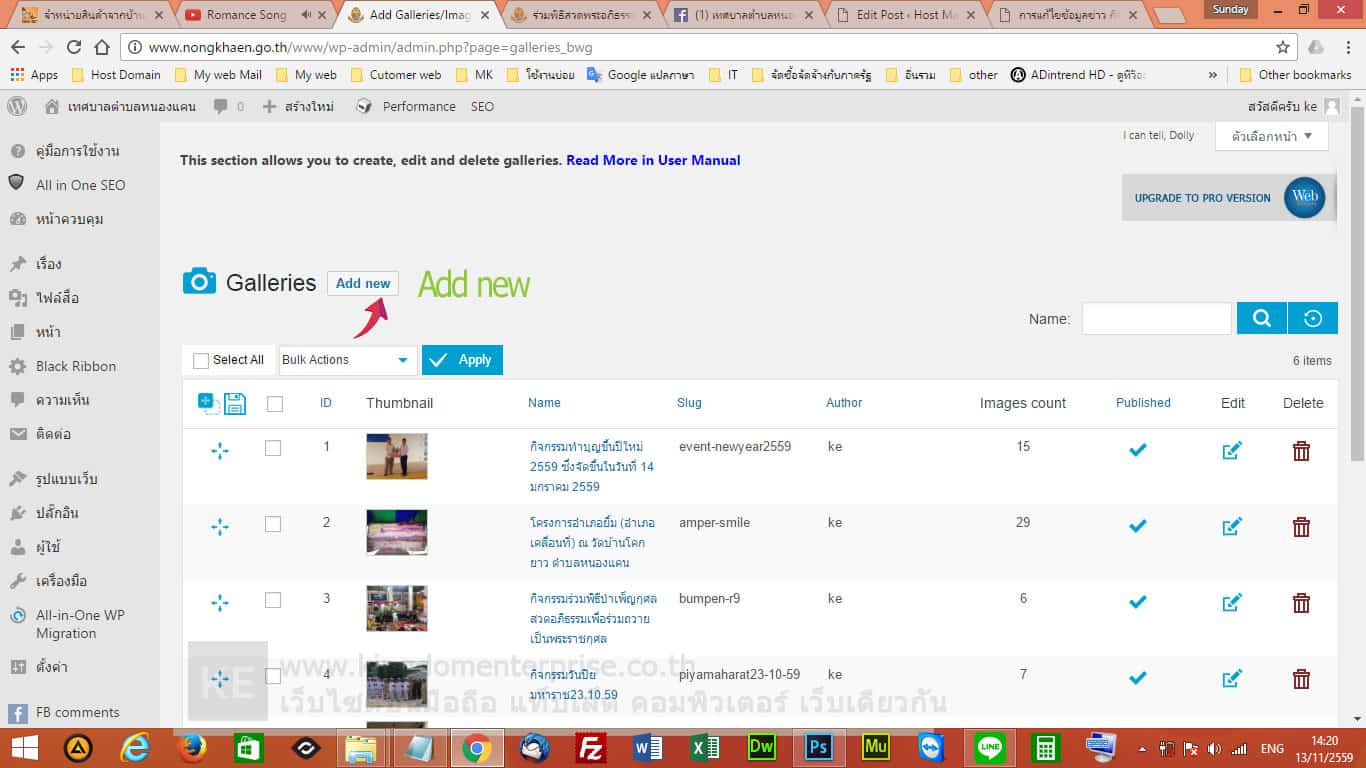Click the Name search input field
This screenshot has width=1366, height=768.
pyautogui.click(x=1156, y=319)
